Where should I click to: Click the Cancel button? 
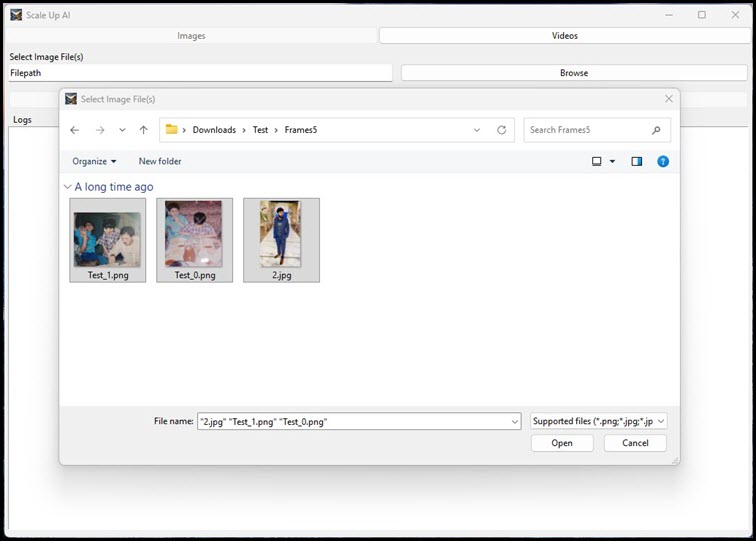[x=635, y=443]
